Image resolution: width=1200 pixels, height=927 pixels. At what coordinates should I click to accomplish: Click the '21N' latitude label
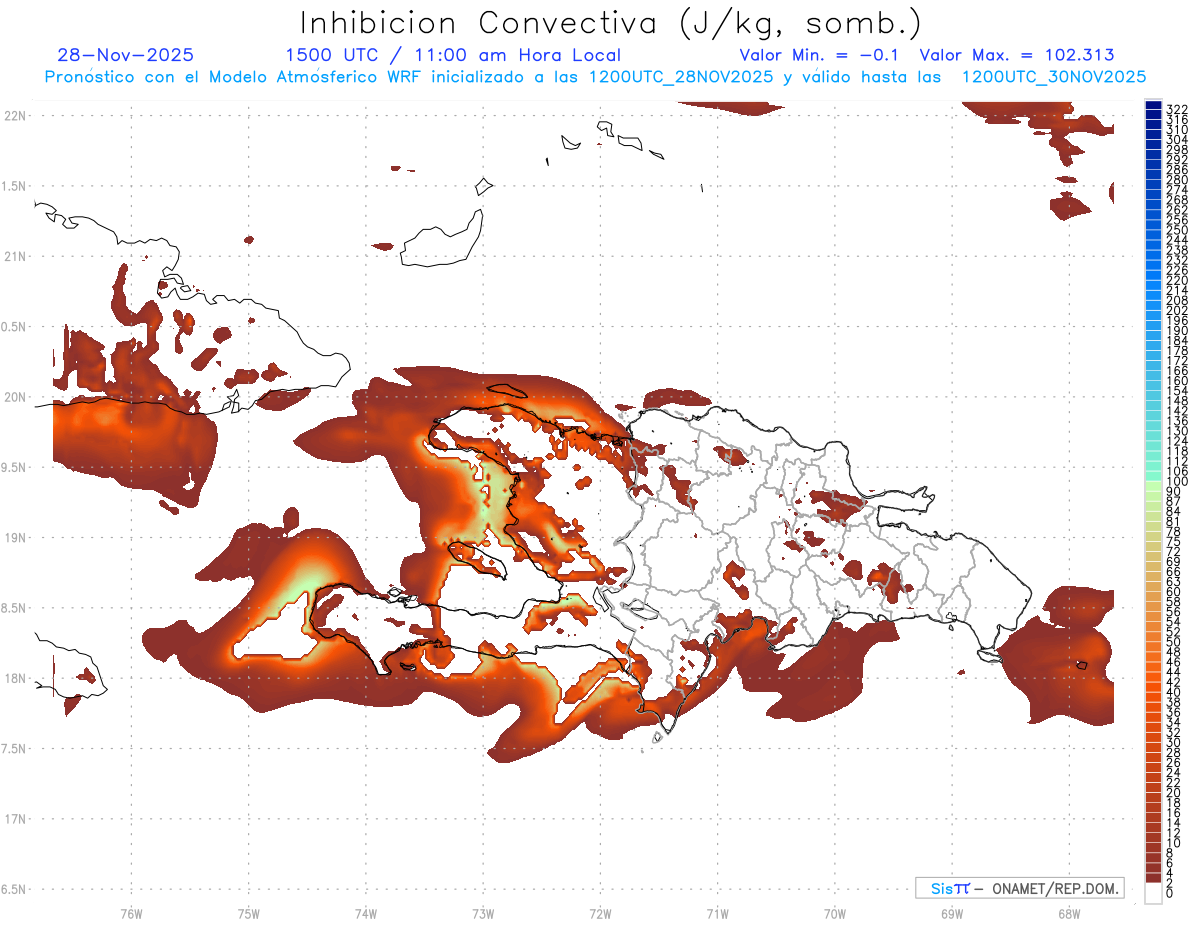(x=15, y=256)
